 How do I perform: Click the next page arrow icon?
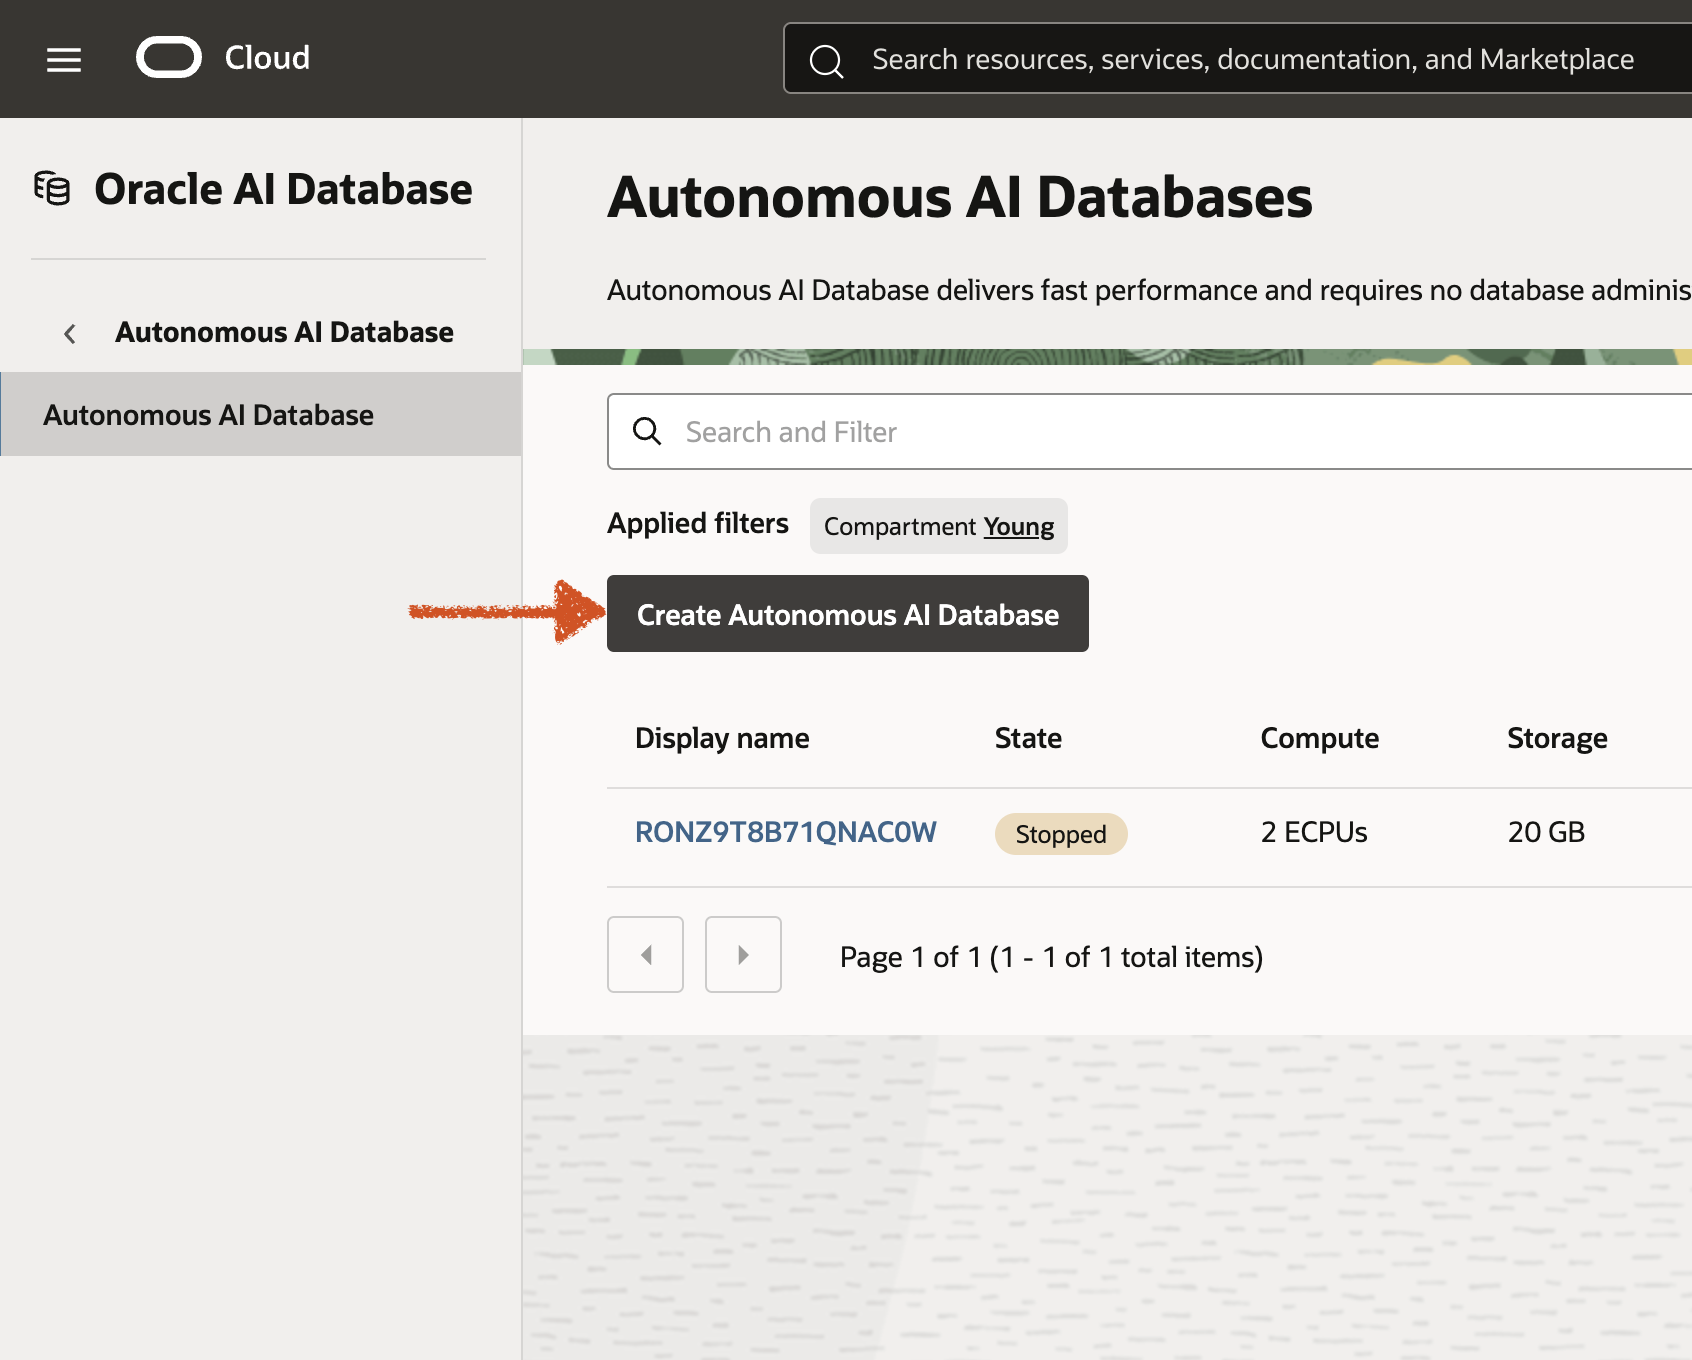pos(743,955)
